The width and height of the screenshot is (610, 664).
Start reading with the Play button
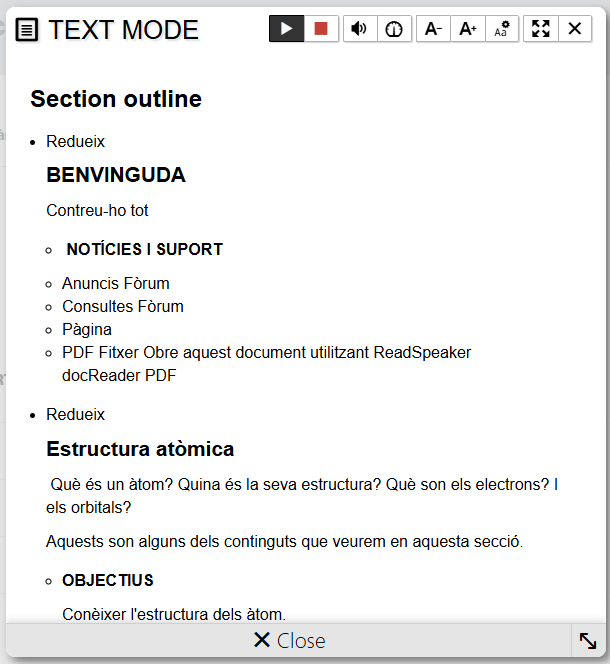[286, 29]
